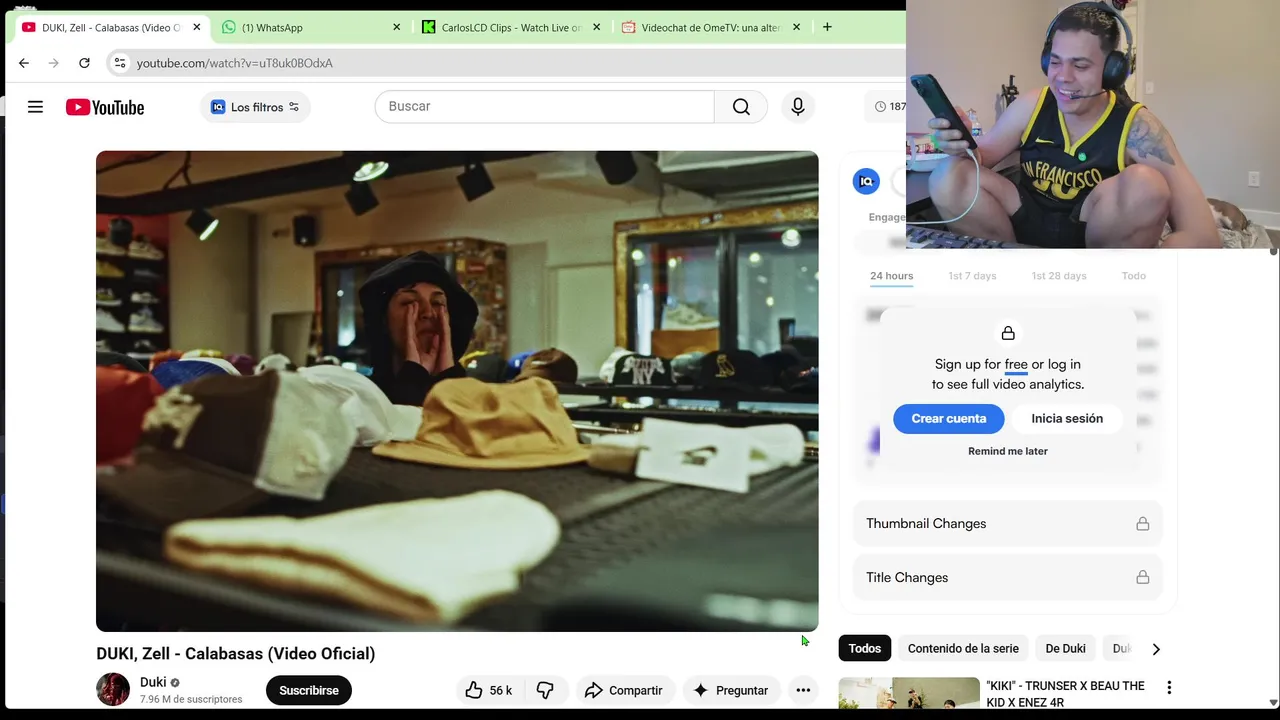Advance the chip row with right chevron

coord(1156,649)
